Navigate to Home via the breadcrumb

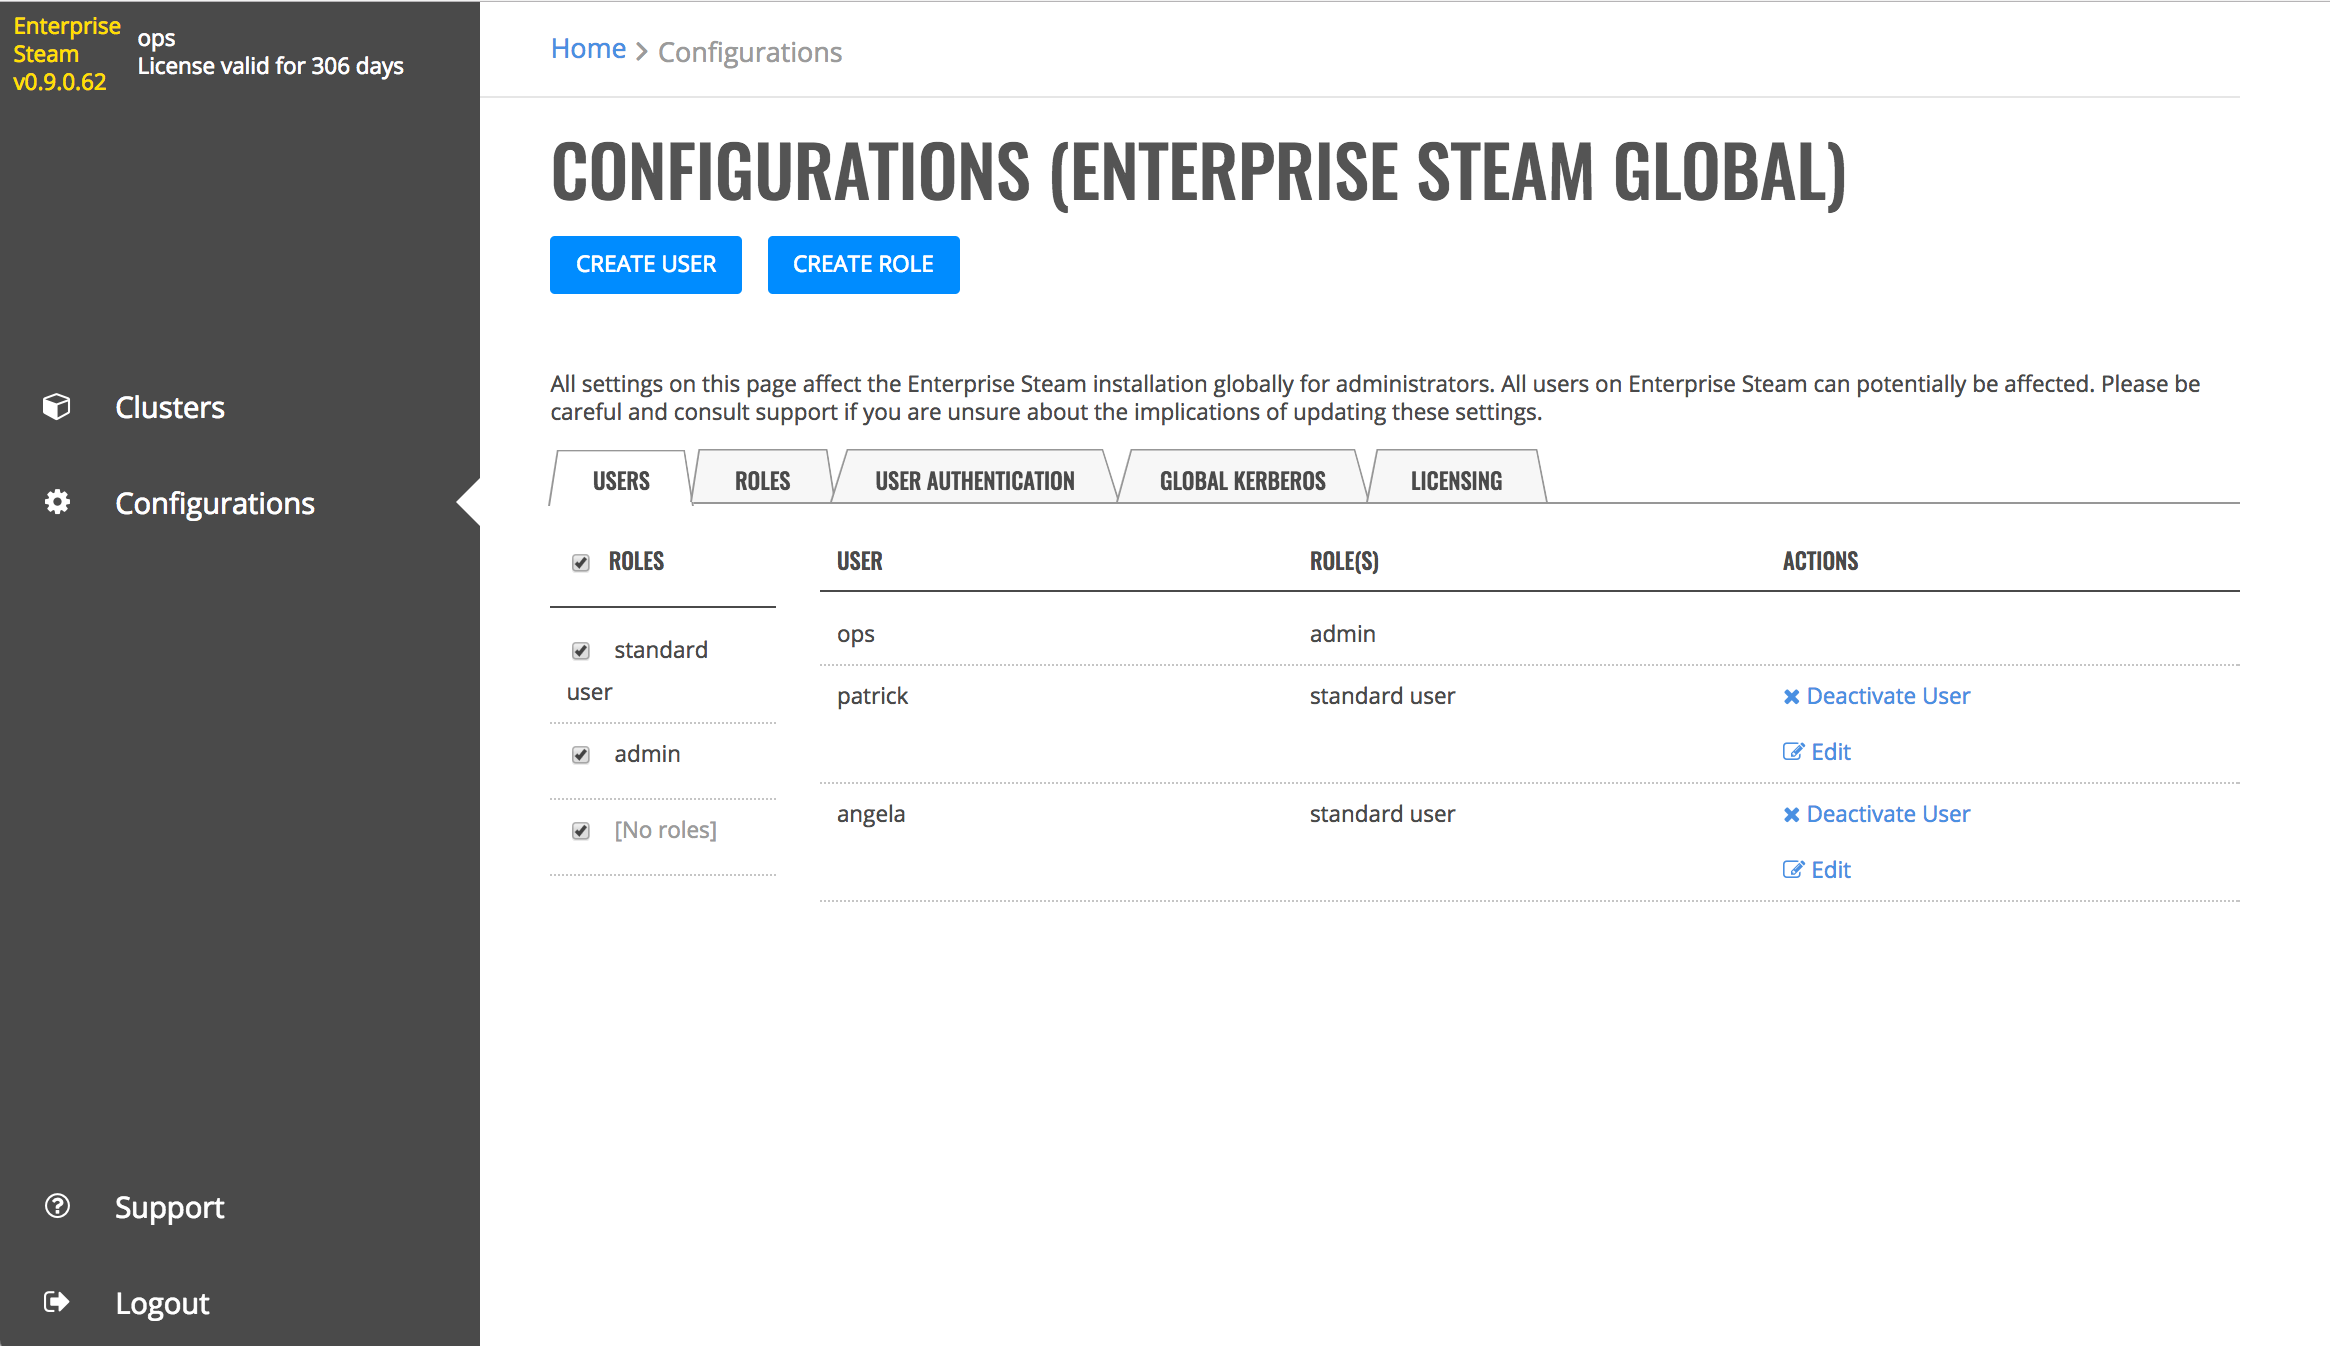point(588,48)
